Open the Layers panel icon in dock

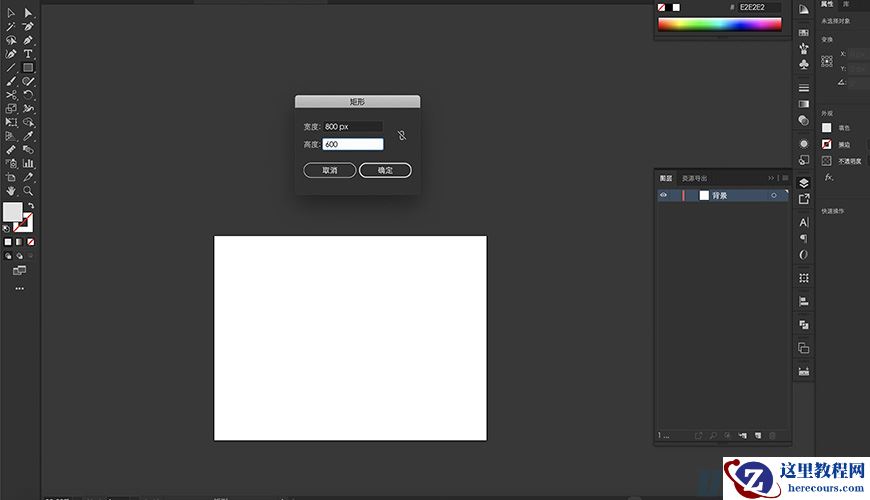pyautogui.click(x=804, y=183)
